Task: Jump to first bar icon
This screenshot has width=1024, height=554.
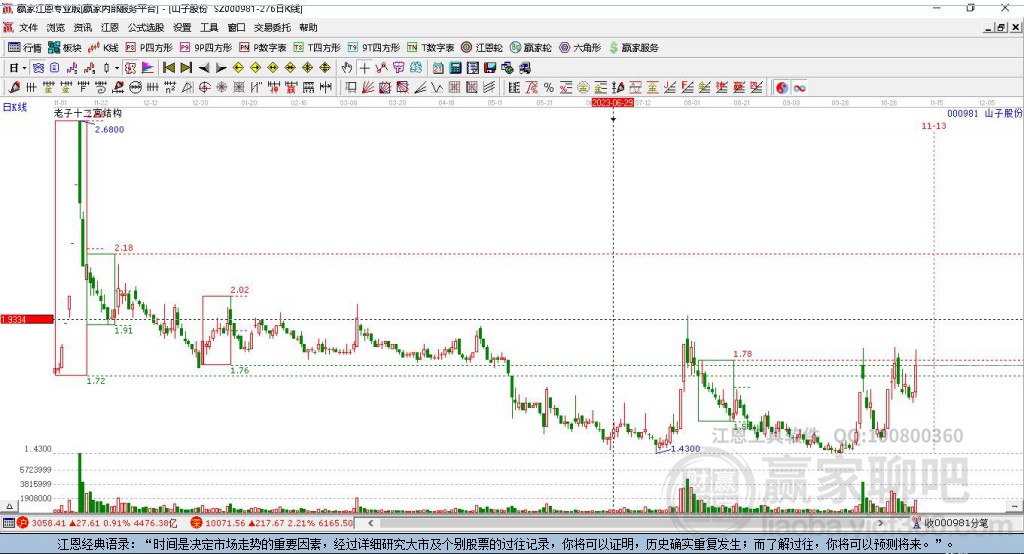Action: click(168, 68)
